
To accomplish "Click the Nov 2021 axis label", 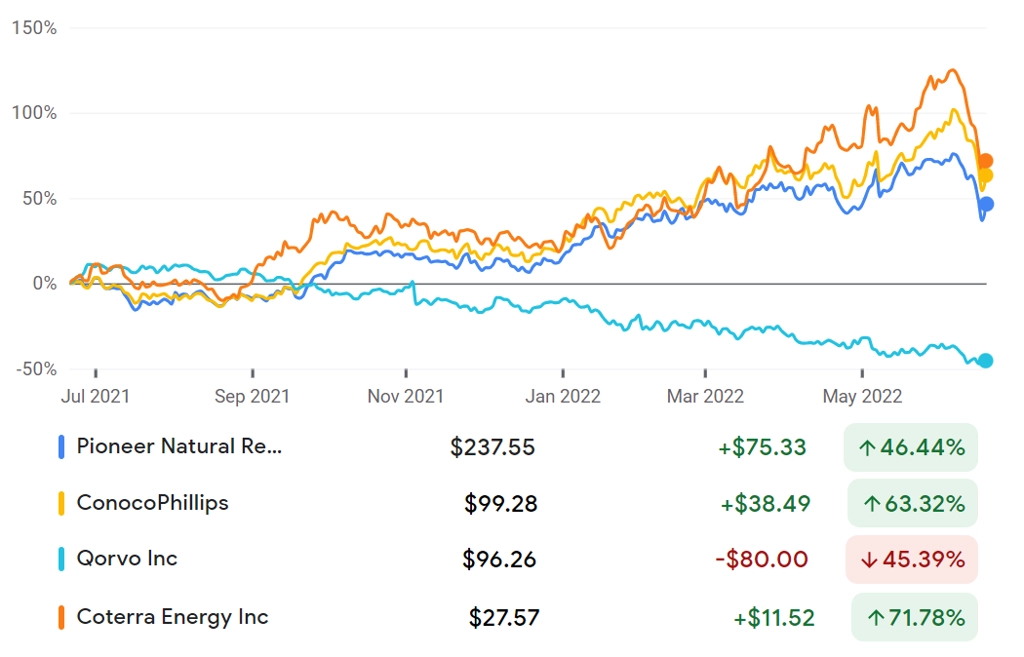I will 406,396.
